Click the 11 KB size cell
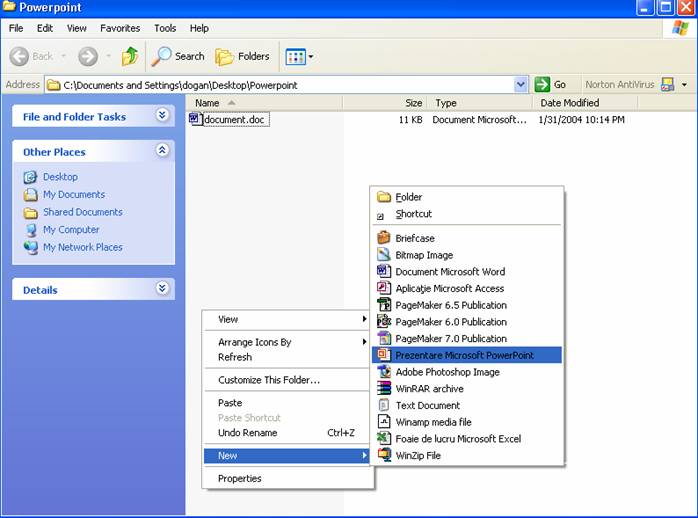This screenshot has width=698, height=518. coord(410,120)
